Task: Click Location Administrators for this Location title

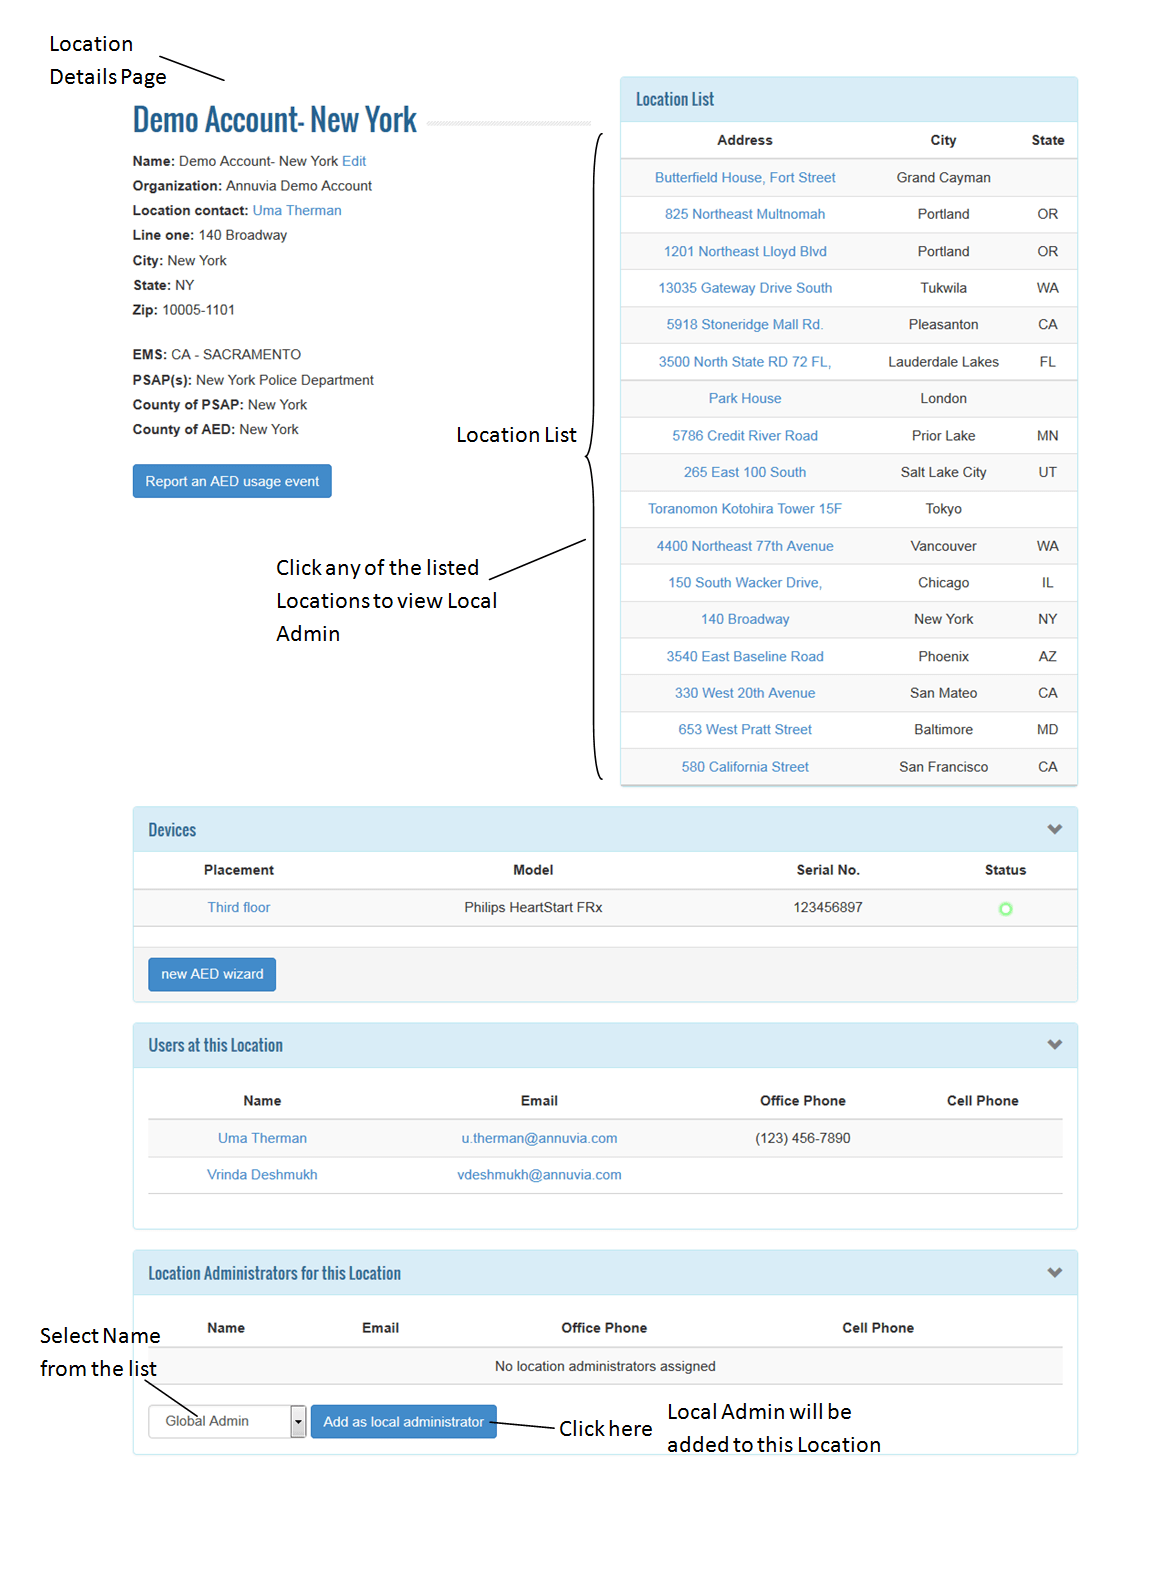Action: (x=275, y=1273)
